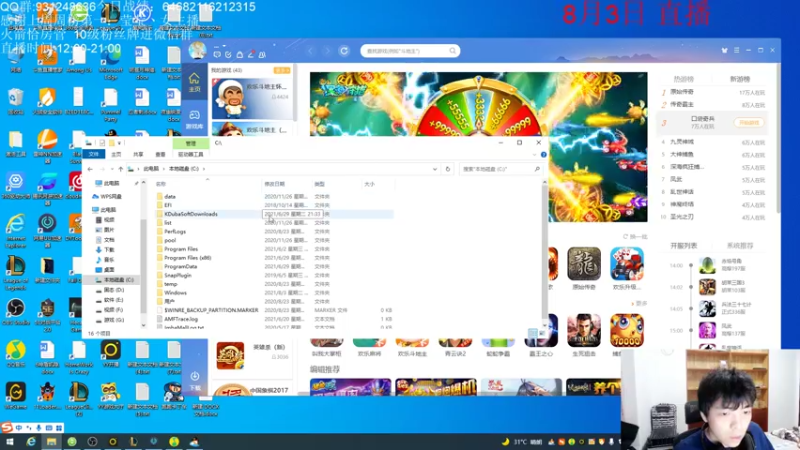This screenshot has height=450, width=800.
Task: Open File Explorer on the taskbar
Action: click(x=51, y=441)
